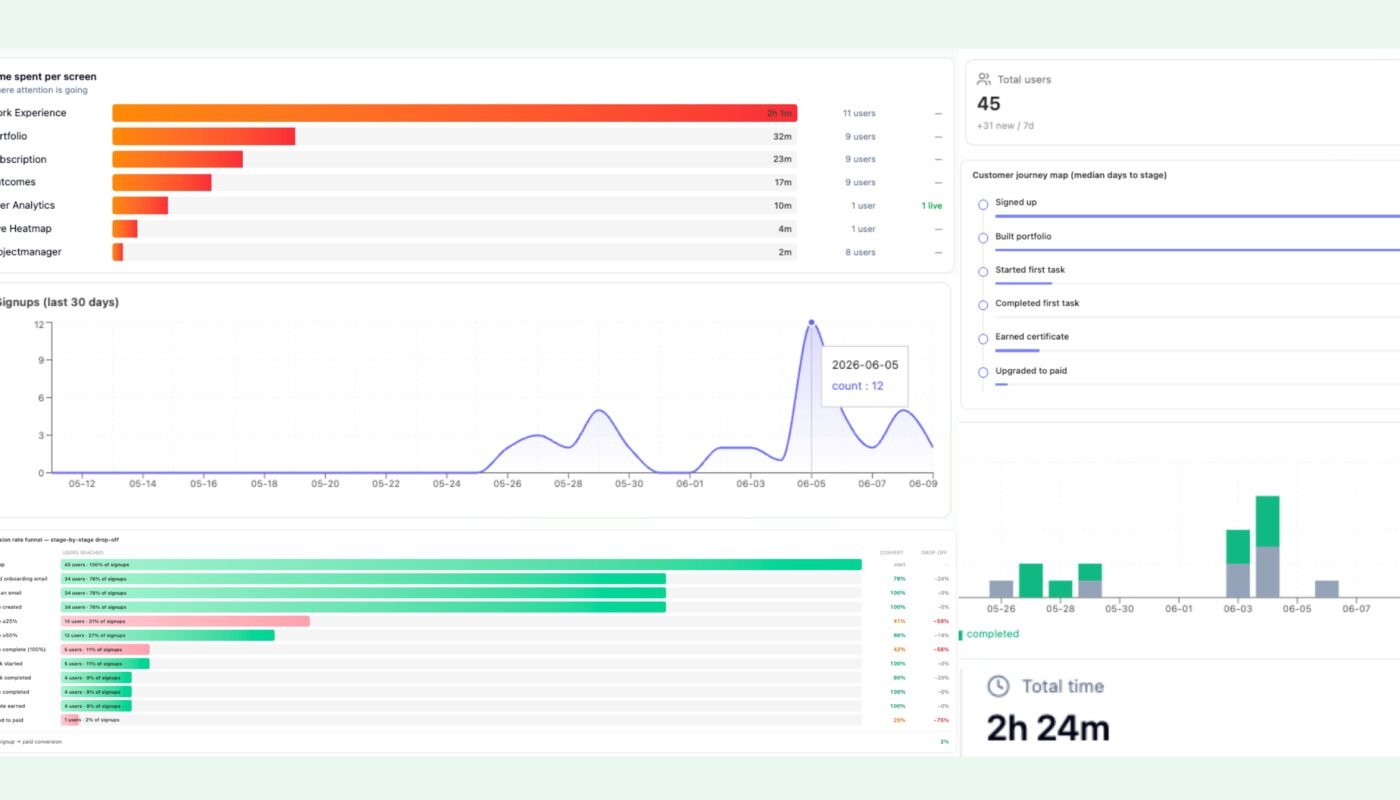Click the Total users count 45
Viewport: 1400px width, 800px height.
click(x=988, y=104)
